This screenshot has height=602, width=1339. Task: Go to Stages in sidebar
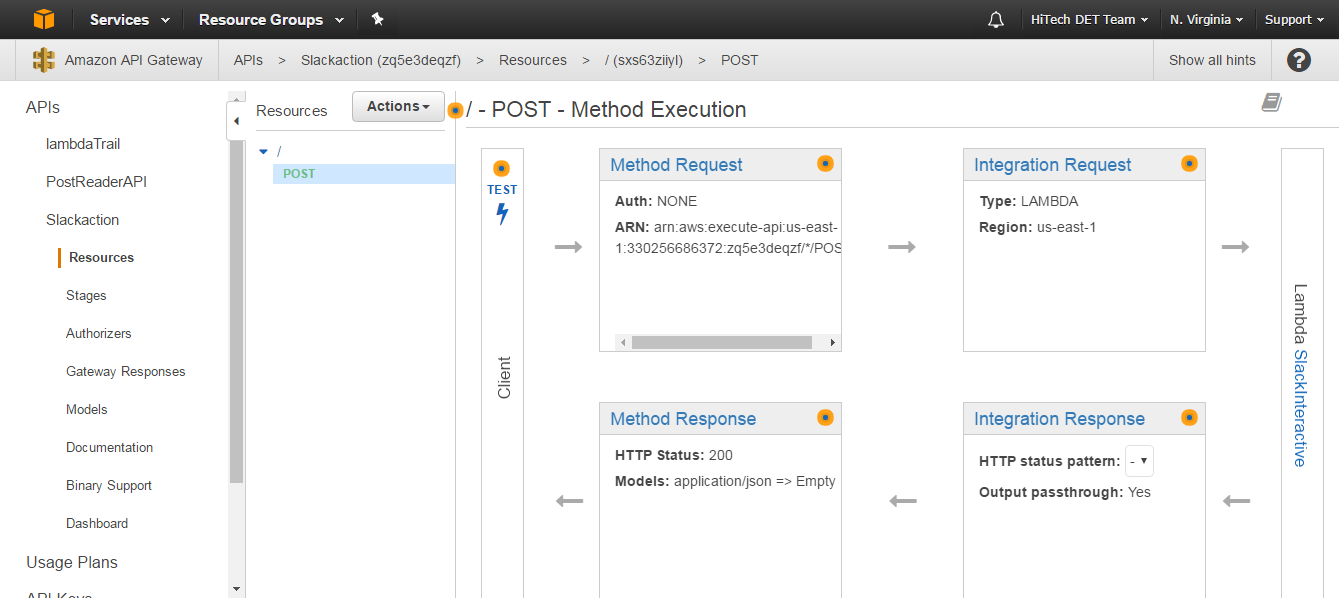[86, 296]
